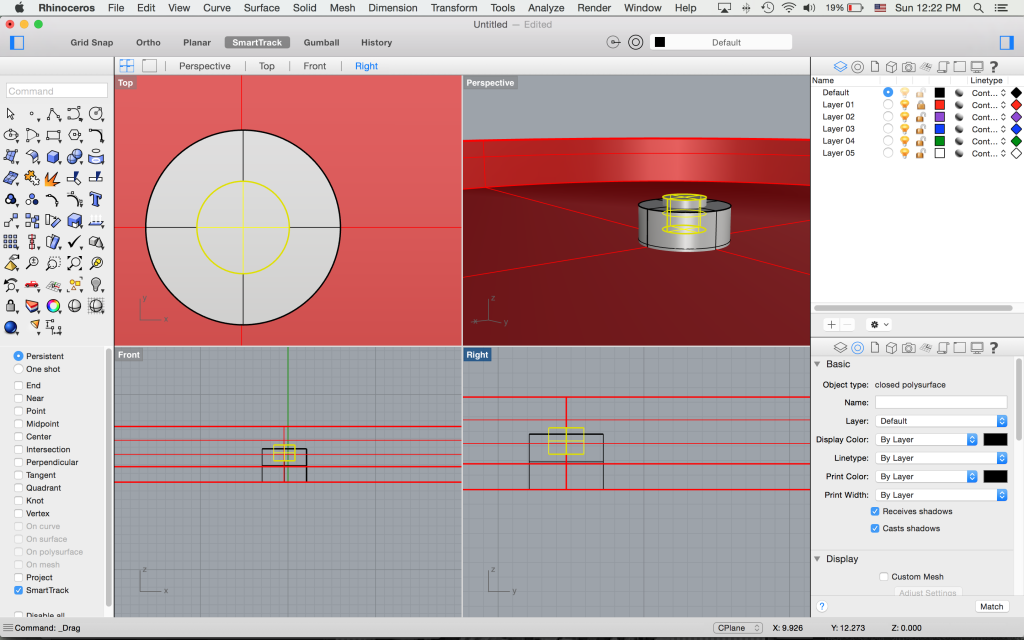The image size is (1024, 640).
Task: Open the Surface menu
Action: [262, 8]
